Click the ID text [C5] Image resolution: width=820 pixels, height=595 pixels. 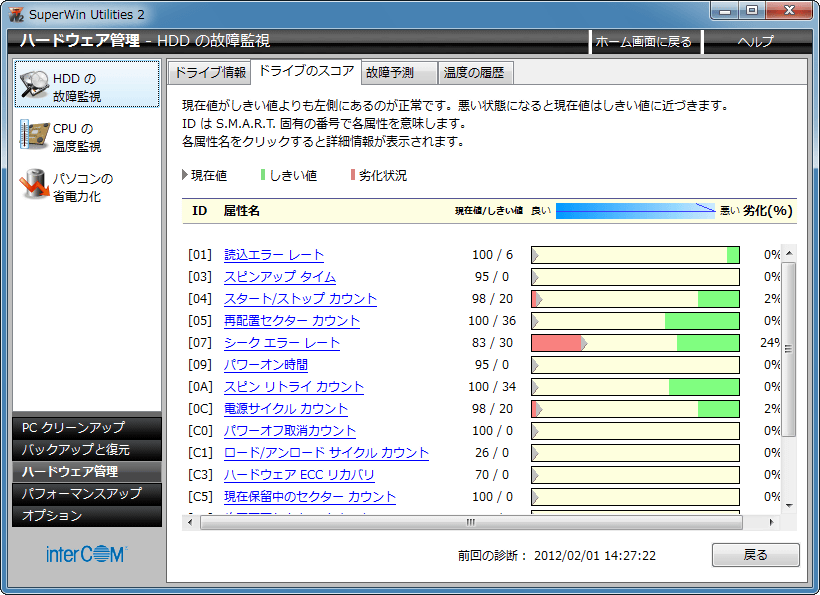200,496
